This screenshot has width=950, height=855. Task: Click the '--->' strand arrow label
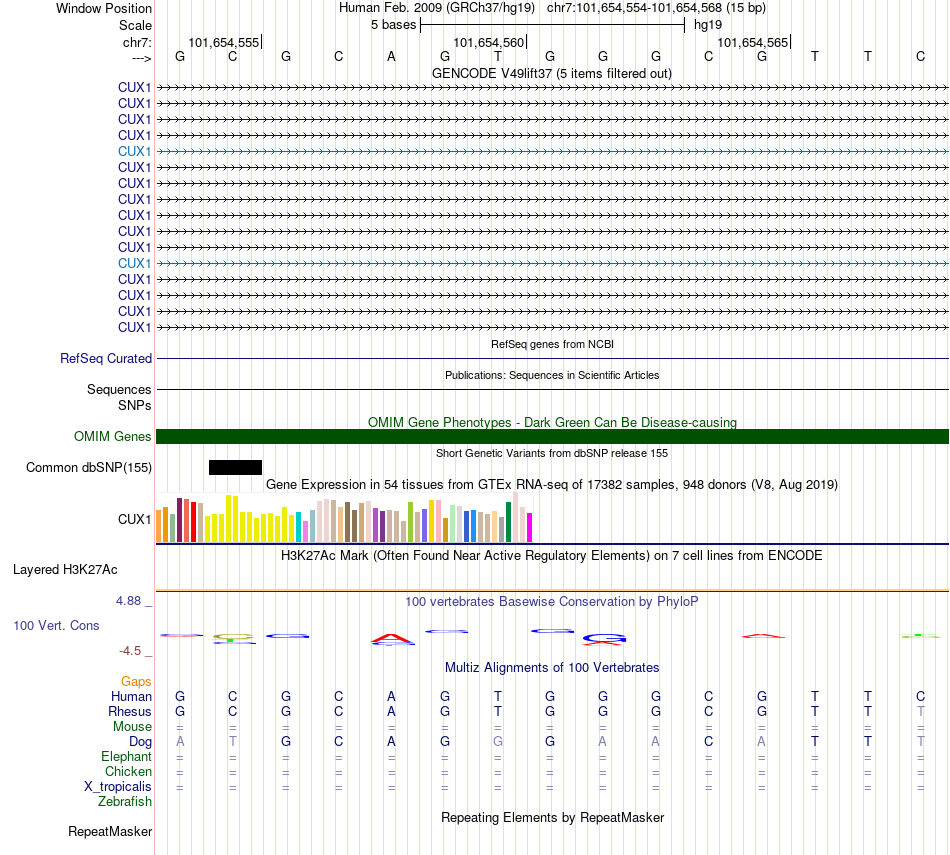click(x=141, y=58)
